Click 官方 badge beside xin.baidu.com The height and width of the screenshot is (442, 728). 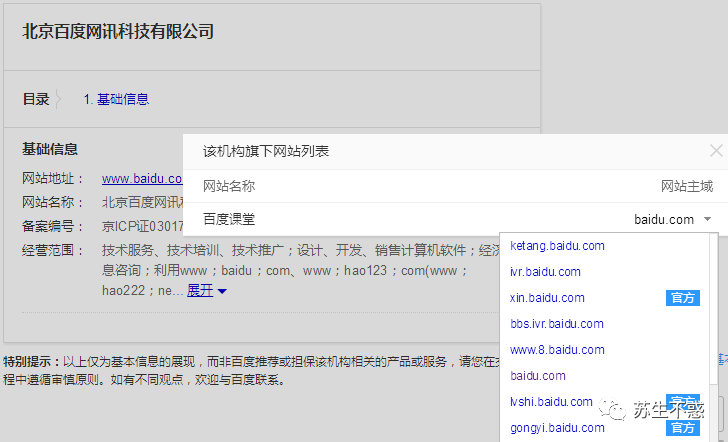click(x=682, y=298)
